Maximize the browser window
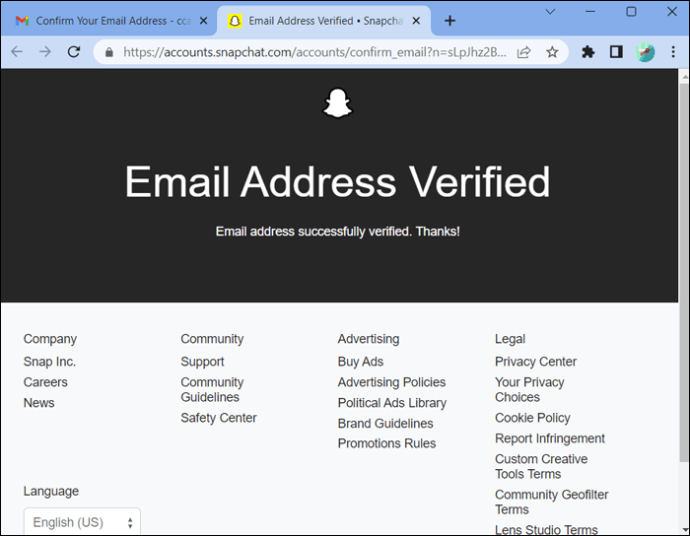The width and height of the screenshot is (690, 536). (631, 12)
